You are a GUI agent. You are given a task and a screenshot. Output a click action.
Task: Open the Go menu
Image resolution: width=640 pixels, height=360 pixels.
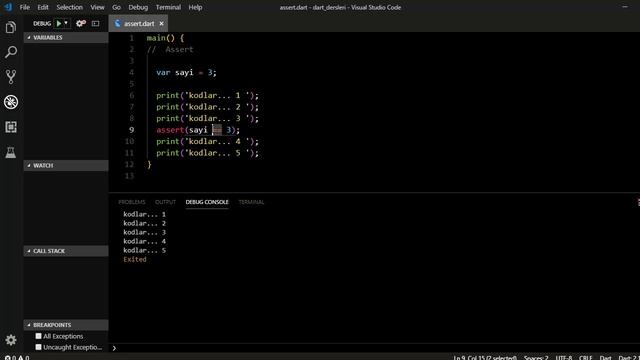pos(116,7)
